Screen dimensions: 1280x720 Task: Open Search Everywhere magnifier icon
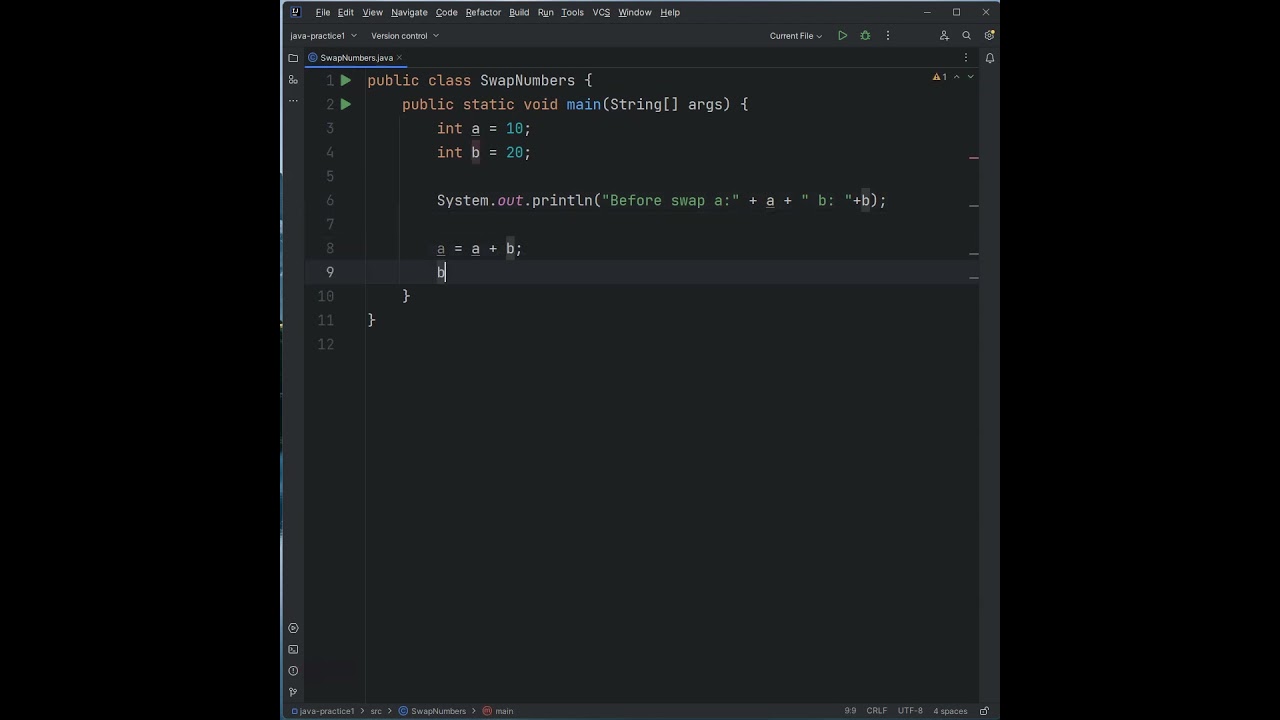[966, 36]
